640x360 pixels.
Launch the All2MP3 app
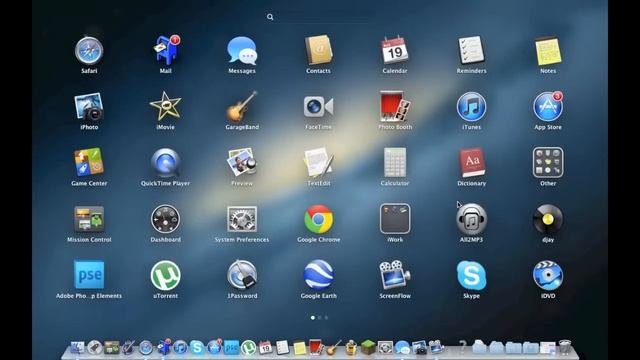[471, 219]
